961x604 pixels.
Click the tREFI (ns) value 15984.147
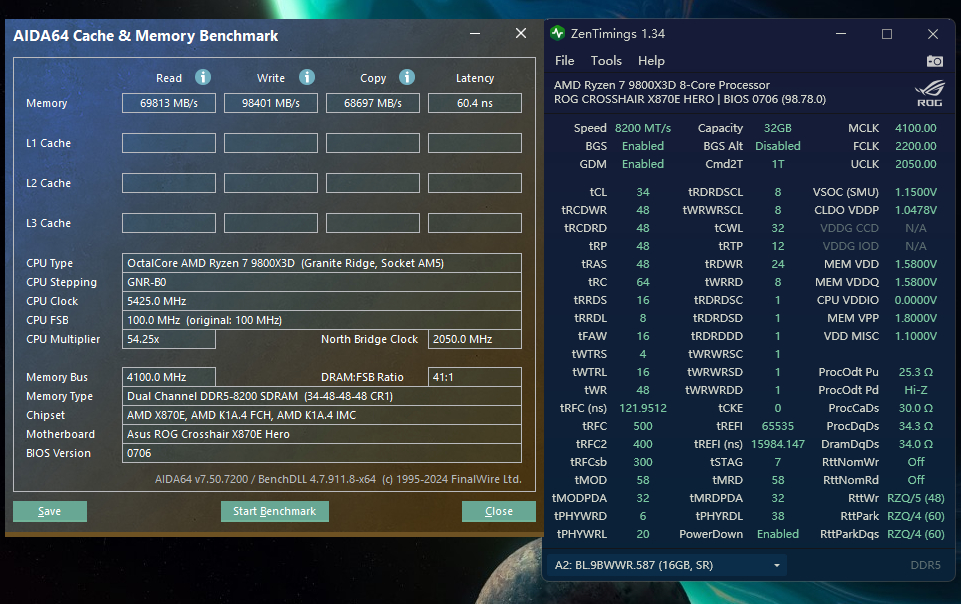(778, 444)
